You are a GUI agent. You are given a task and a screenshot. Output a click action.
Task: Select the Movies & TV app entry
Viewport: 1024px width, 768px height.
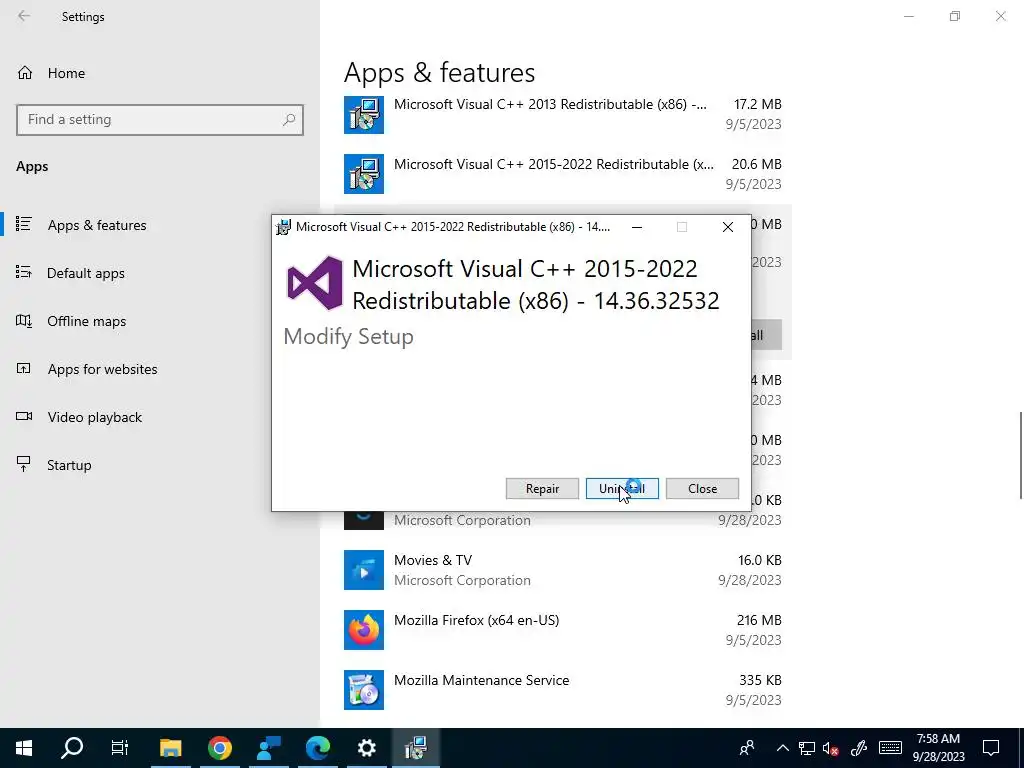(x=562, y=570)
